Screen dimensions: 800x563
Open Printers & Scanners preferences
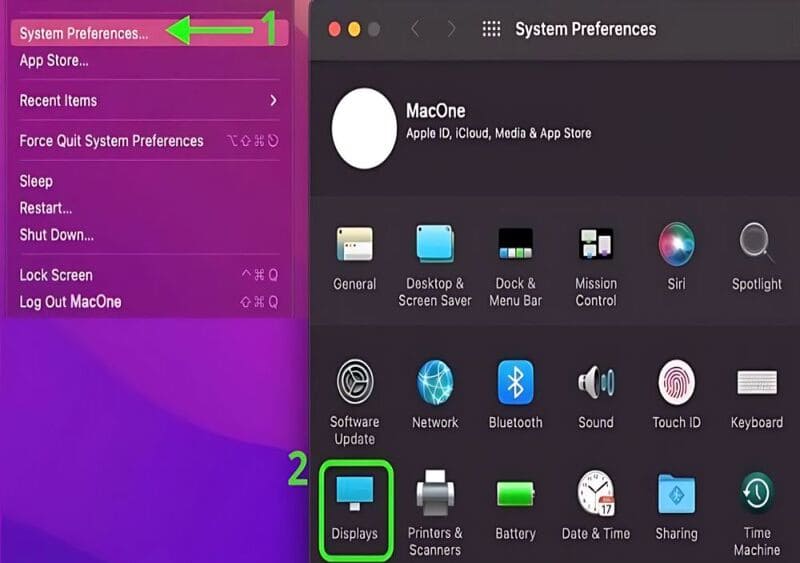(435, 513)
